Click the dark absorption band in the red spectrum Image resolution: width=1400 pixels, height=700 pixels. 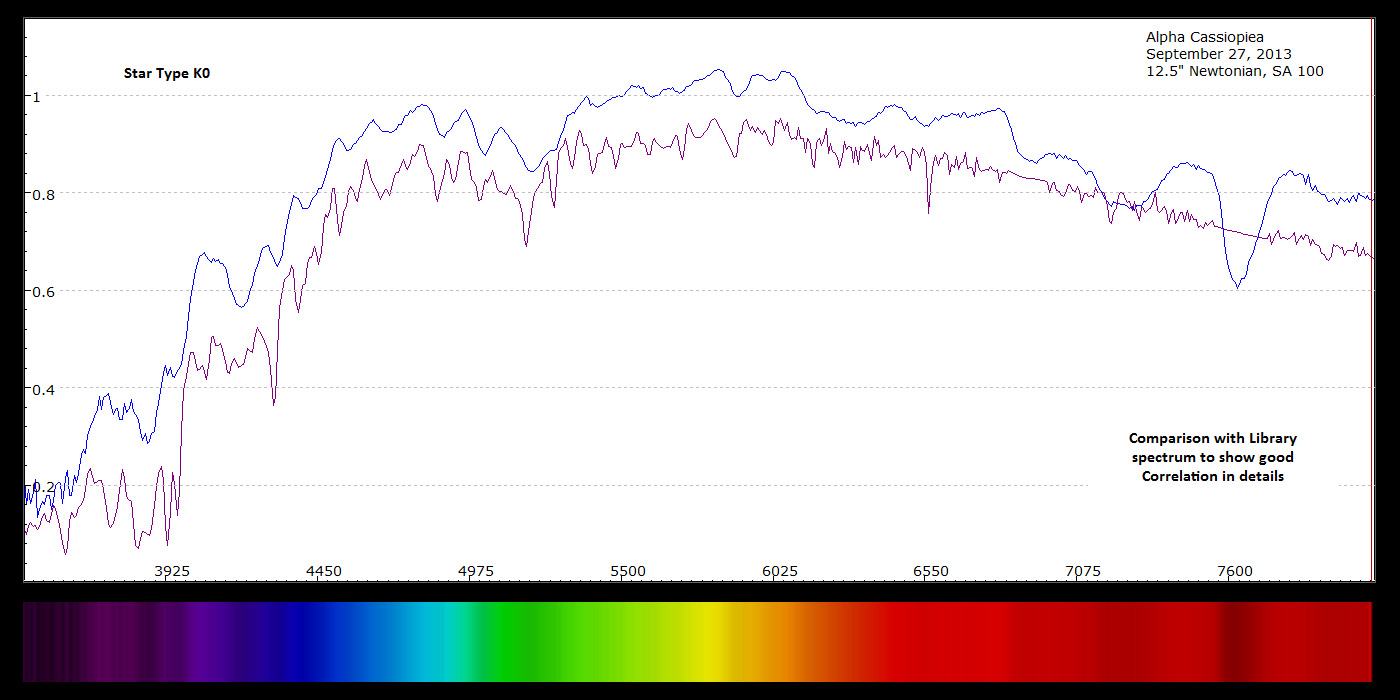[1239, 641]
